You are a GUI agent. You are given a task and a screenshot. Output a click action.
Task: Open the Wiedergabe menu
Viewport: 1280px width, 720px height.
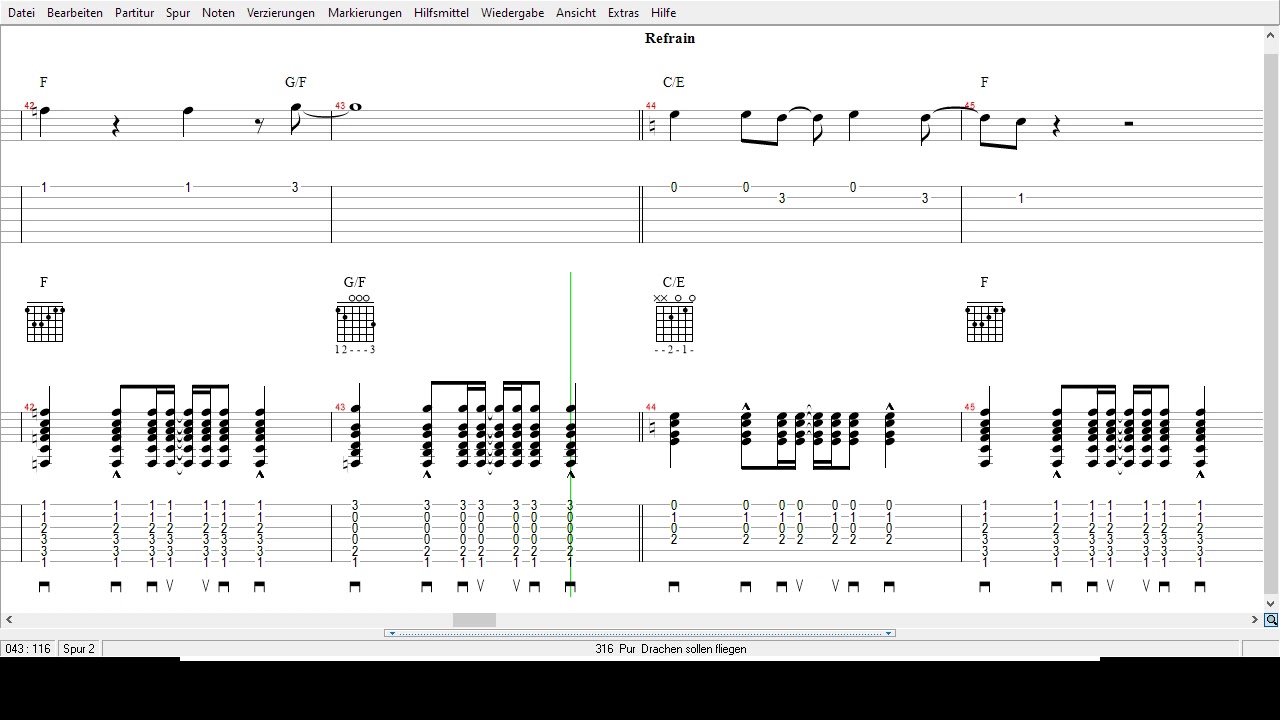pos(512,13)
